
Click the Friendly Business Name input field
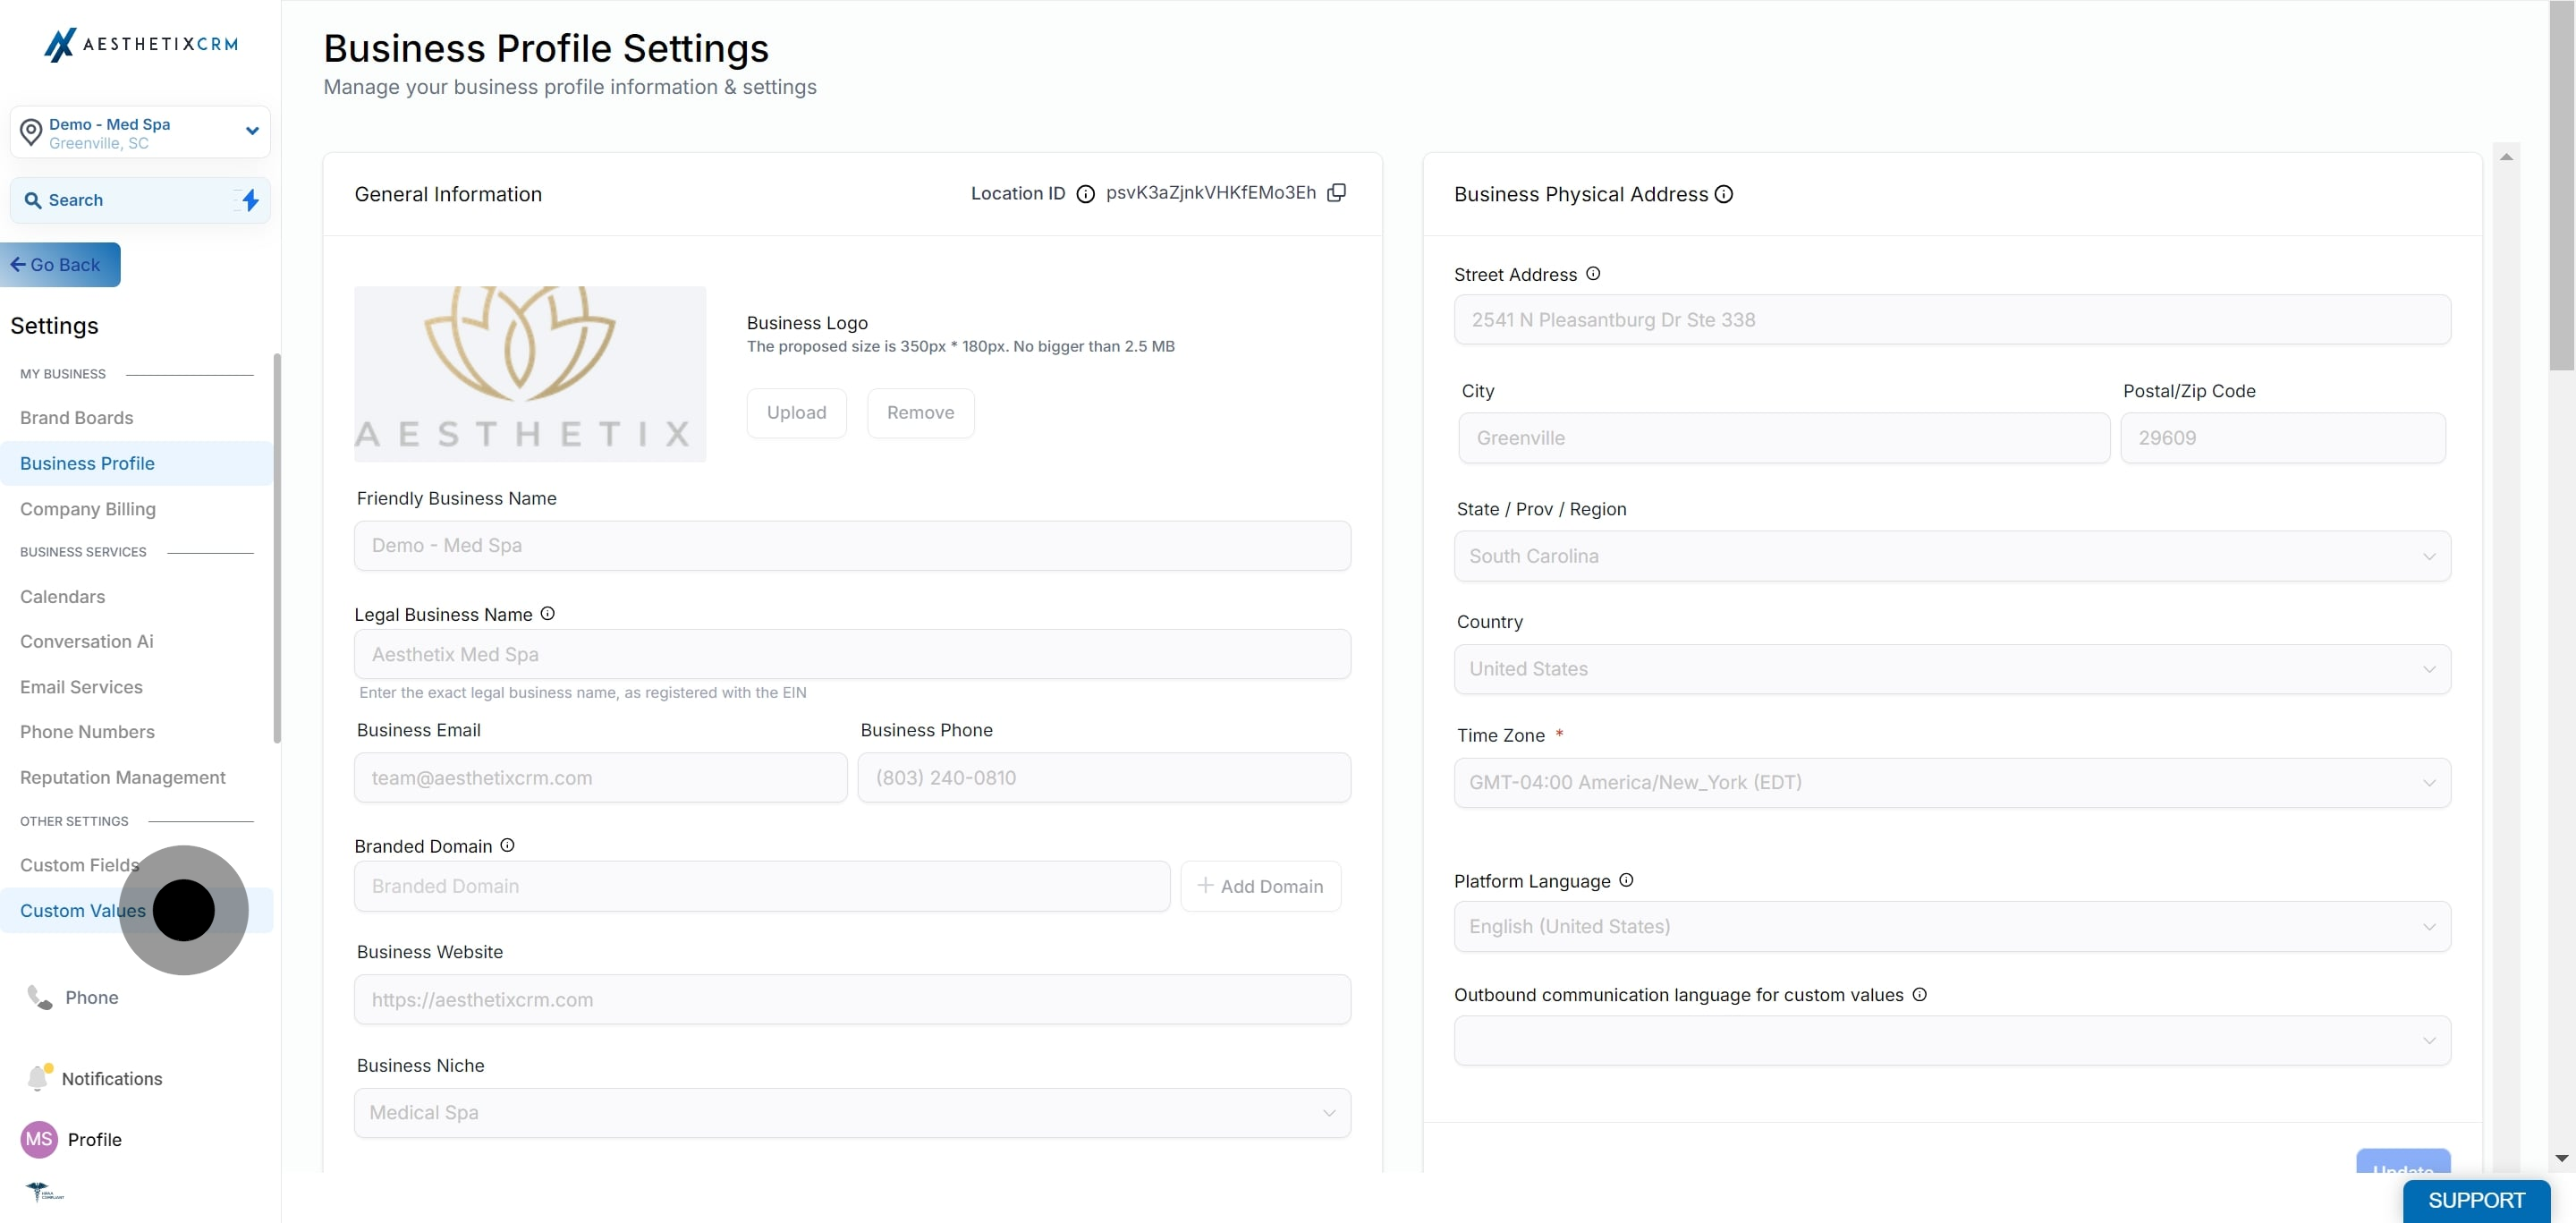coord(852,545)
